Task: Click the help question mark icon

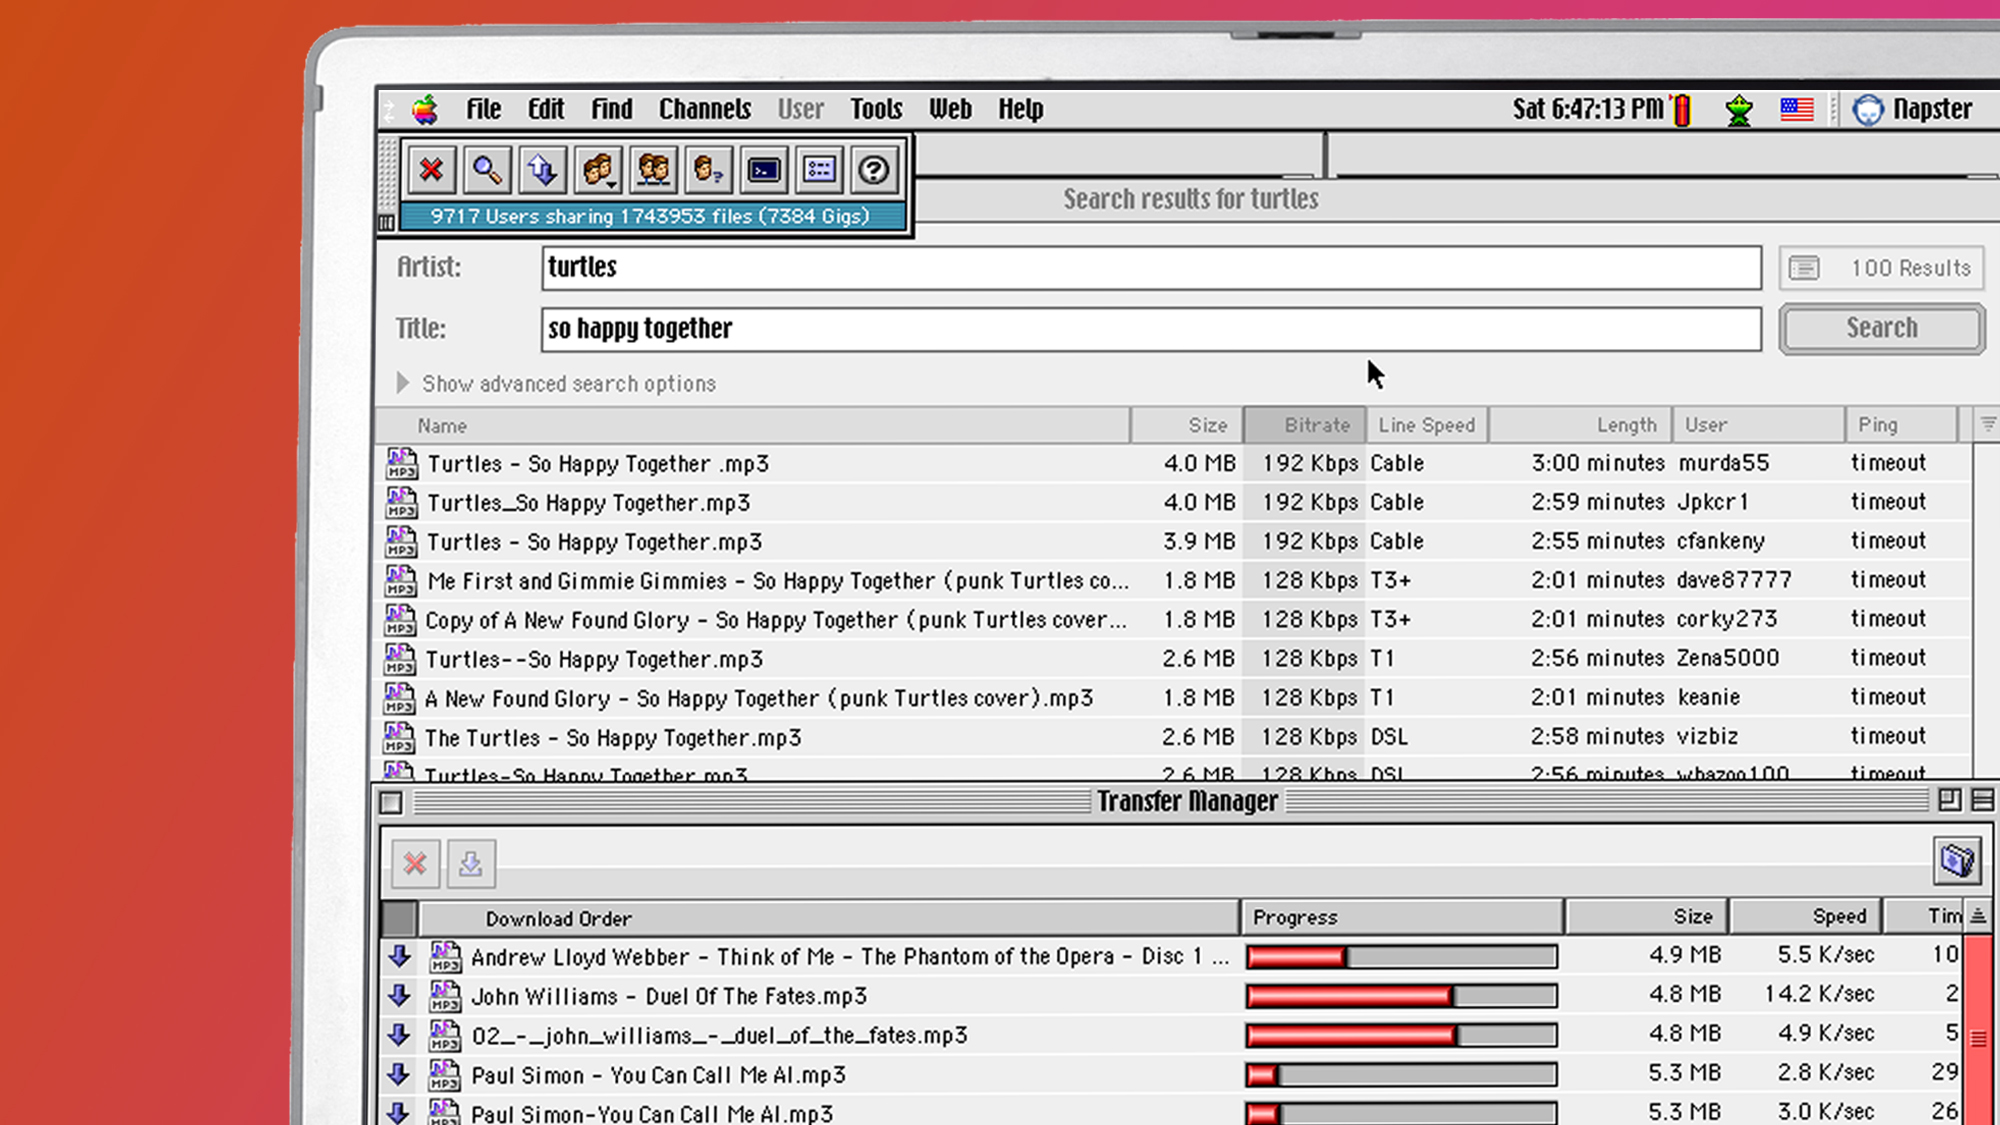Action: (x=875, y=168)
